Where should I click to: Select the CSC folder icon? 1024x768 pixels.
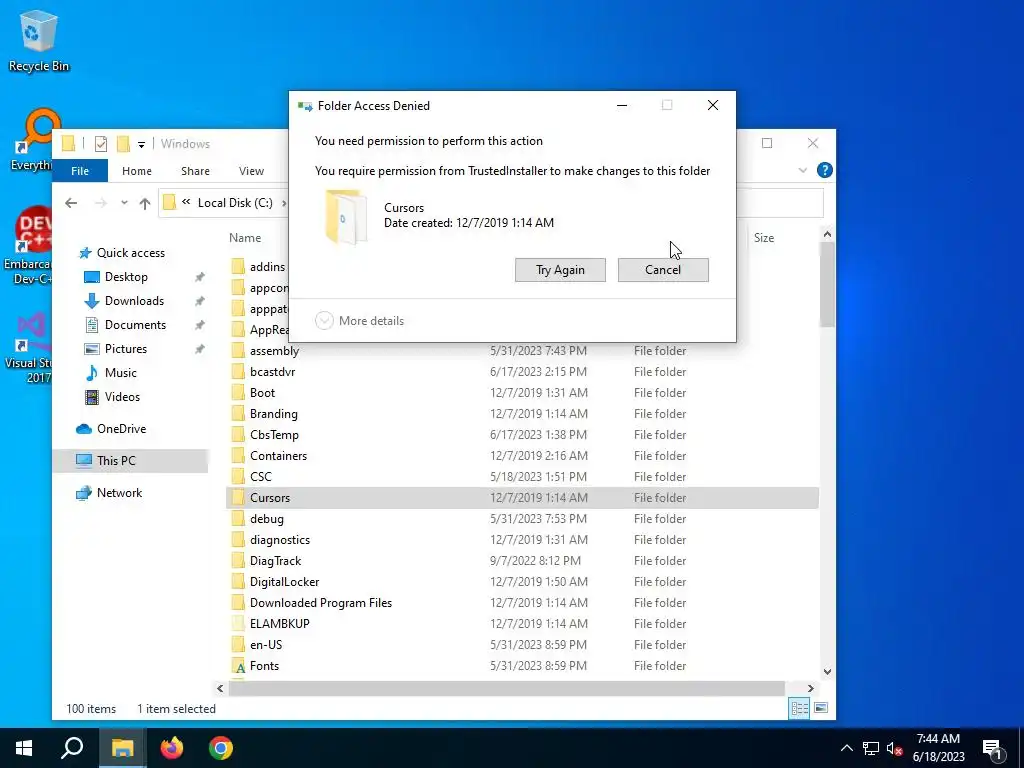pos(238,477)
